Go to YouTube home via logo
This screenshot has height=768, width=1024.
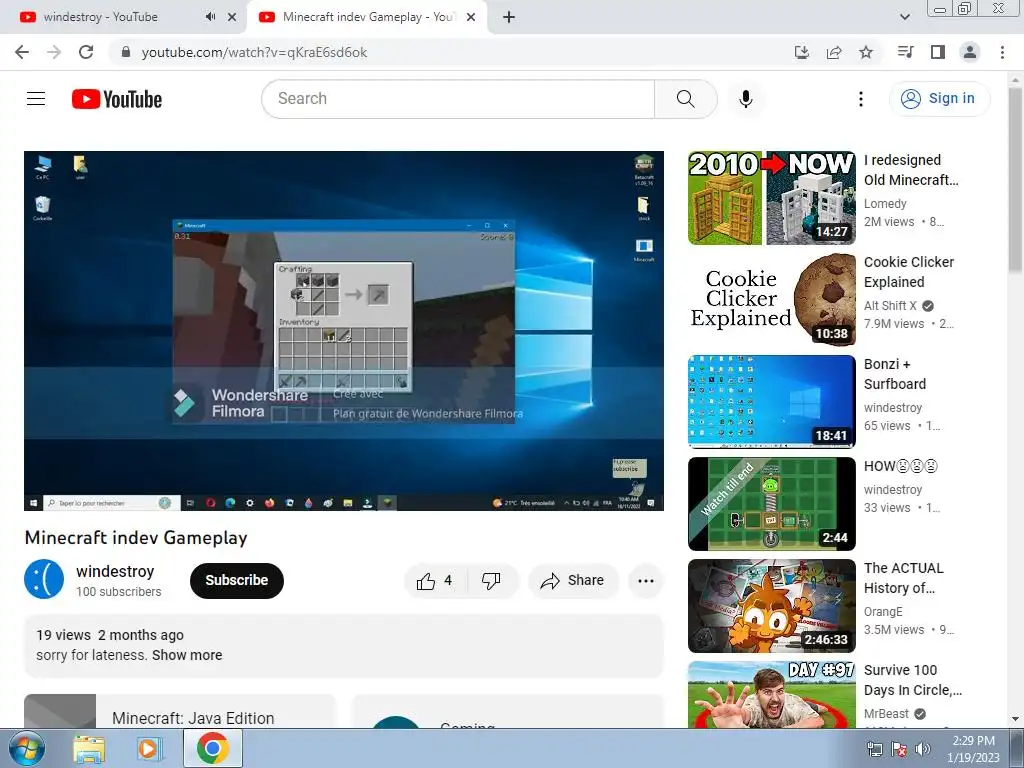pyautogui.click(x=117, y=99)
